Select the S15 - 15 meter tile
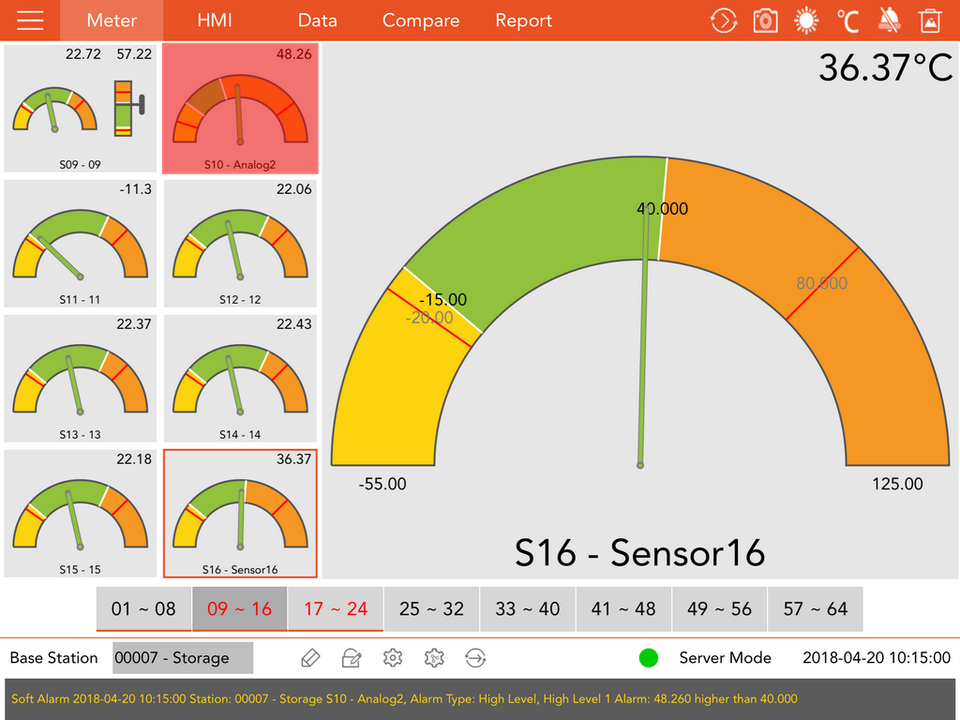This screenshot has width=960, height=720. click(80, 514)
